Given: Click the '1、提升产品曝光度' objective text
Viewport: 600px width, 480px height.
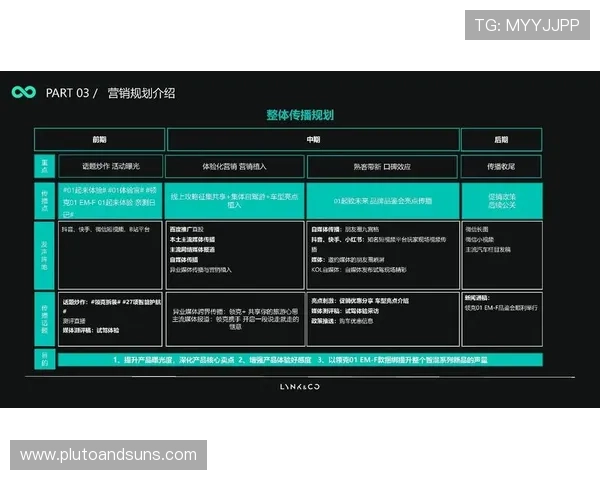Looking at the screenshot, I should pos(173,360).
